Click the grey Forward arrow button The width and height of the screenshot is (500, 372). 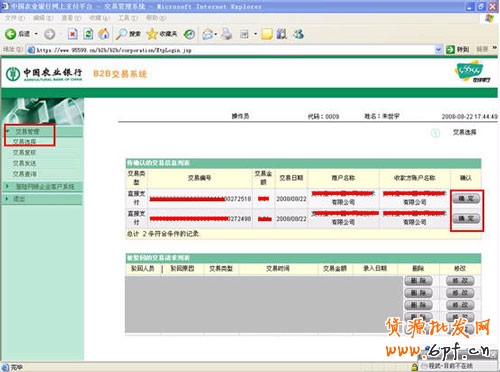pos(50,34)
